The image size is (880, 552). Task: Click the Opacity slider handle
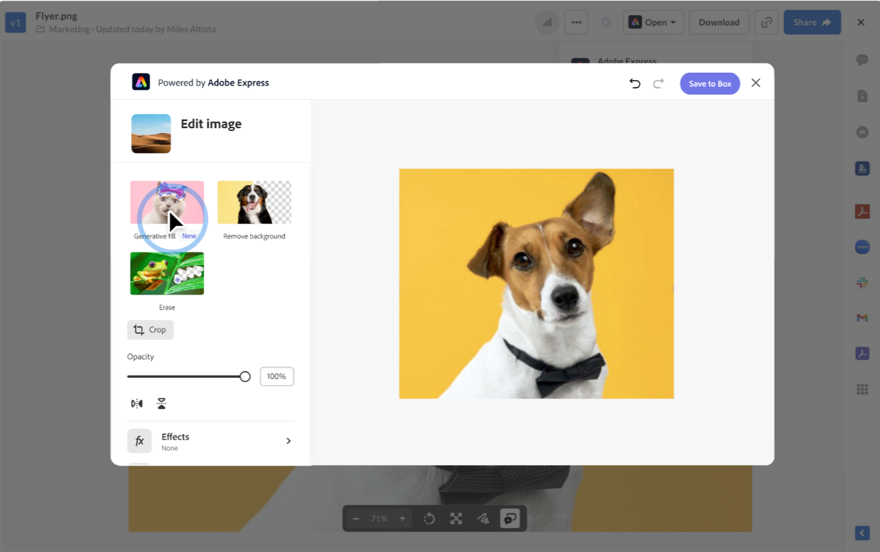pyautogui.click(x=245, y=376)
